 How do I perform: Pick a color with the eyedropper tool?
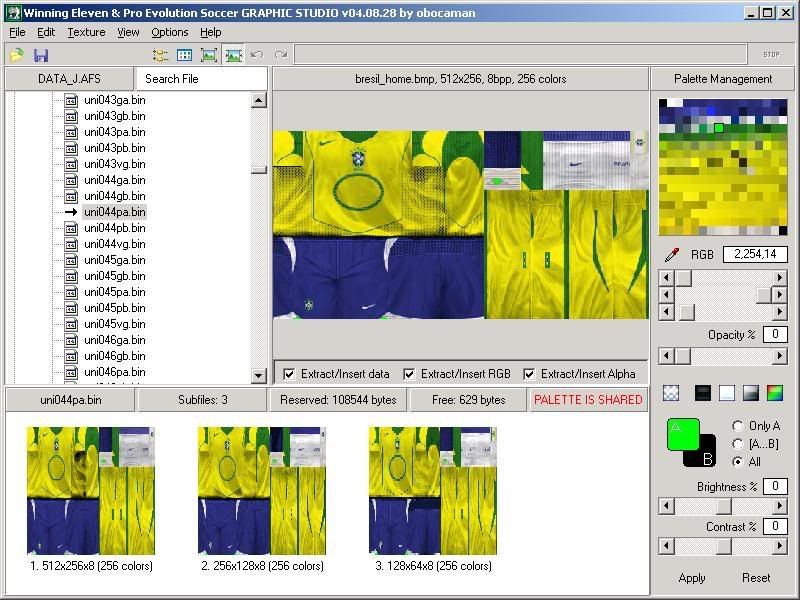point(671,254)
